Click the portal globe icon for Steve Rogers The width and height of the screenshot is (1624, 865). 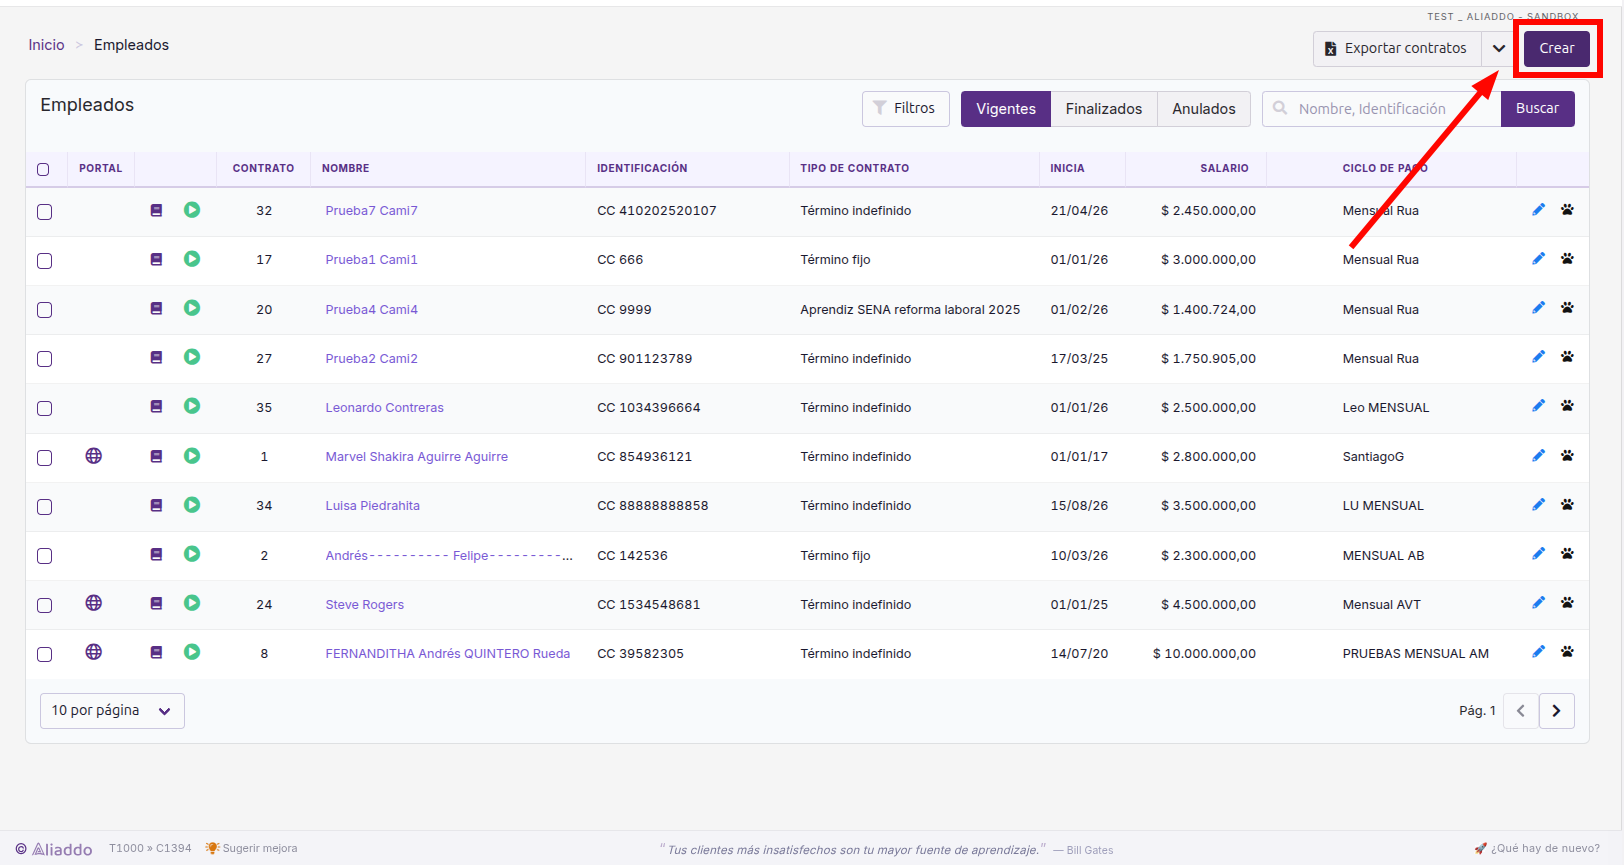[x=94, y=603]
